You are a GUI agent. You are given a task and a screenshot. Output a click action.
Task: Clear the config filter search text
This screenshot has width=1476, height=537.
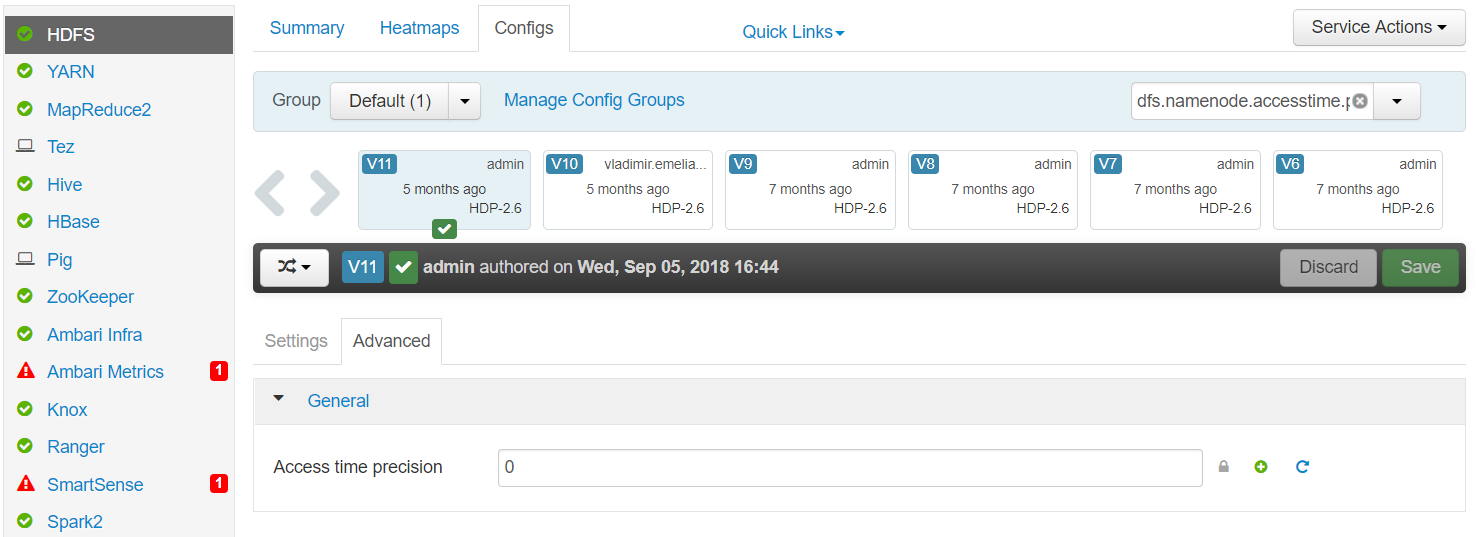(x=1360, y=101)
